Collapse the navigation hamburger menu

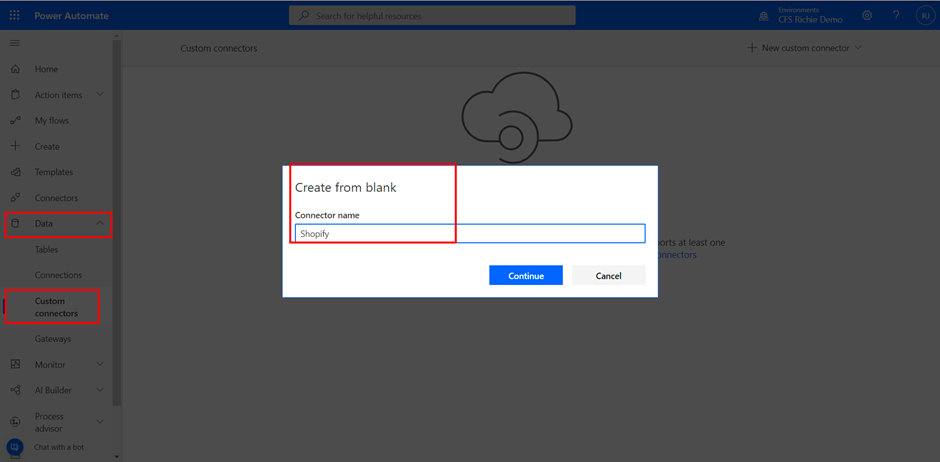[15, 43]
